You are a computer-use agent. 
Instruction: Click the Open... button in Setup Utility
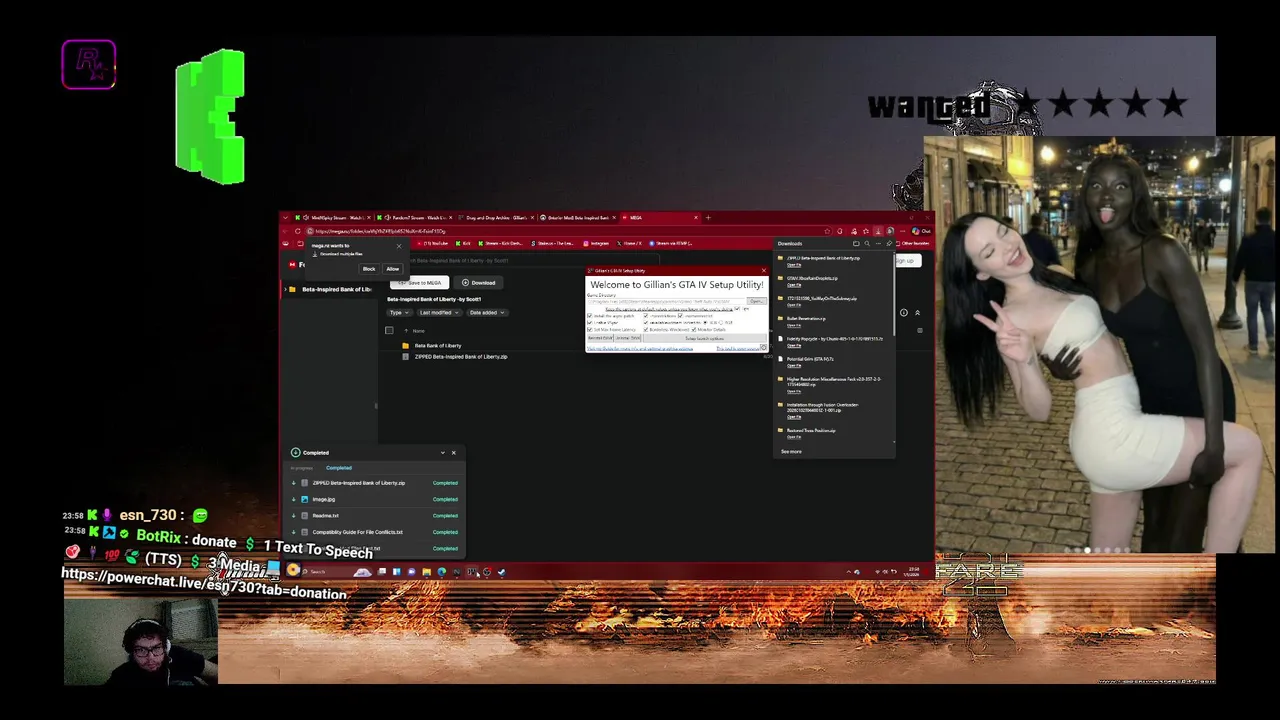tap(755, 301)
